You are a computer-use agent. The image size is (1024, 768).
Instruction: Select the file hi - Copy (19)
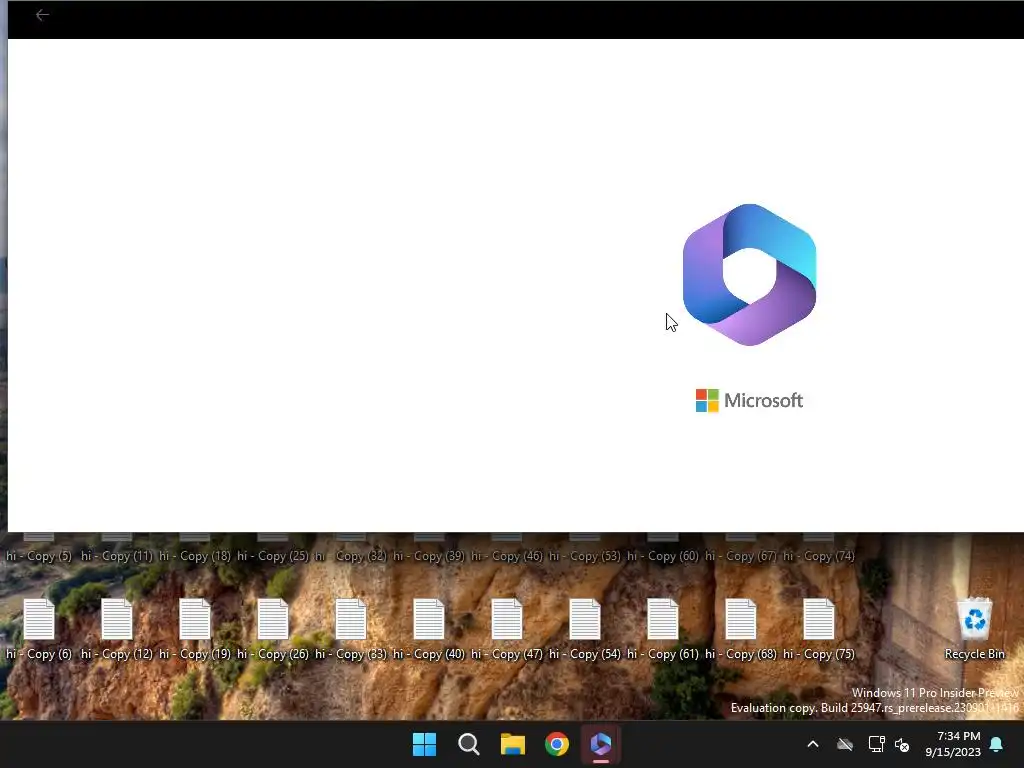click(195, 629)
